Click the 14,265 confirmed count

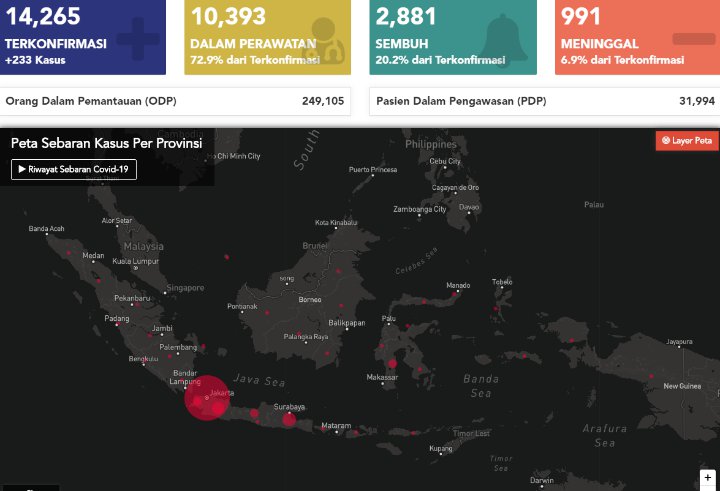[43, 16]
